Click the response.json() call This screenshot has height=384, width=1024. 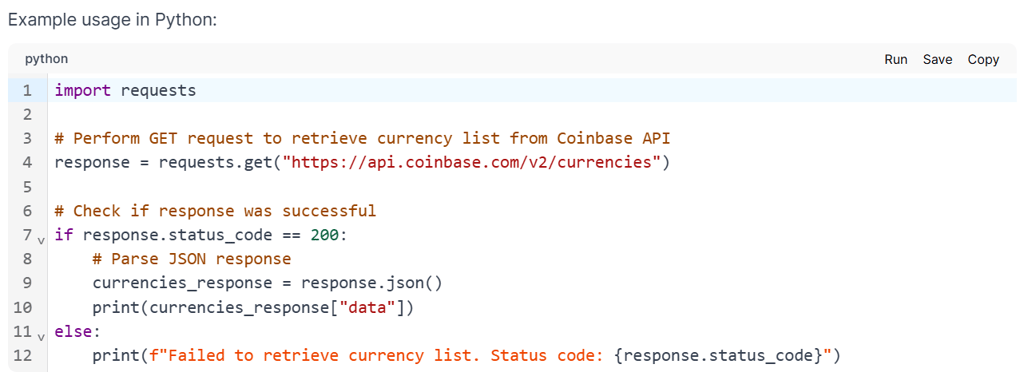point(372,283)
